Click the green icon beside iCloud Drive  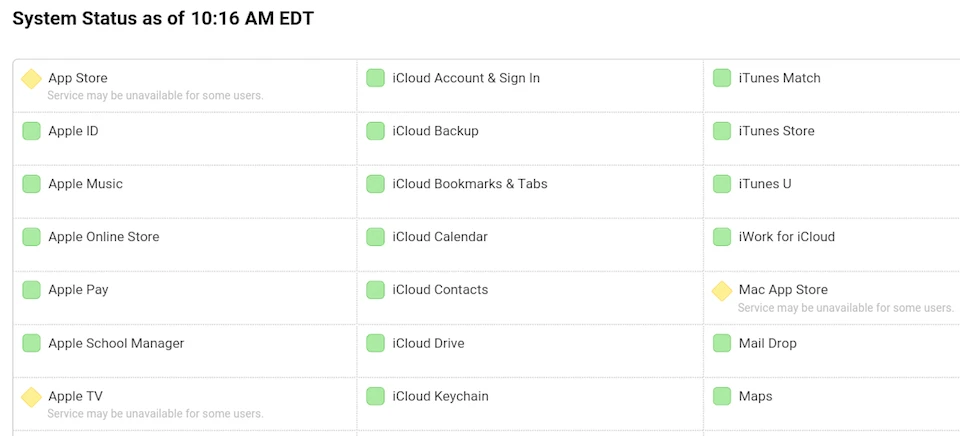pos(375,343)
